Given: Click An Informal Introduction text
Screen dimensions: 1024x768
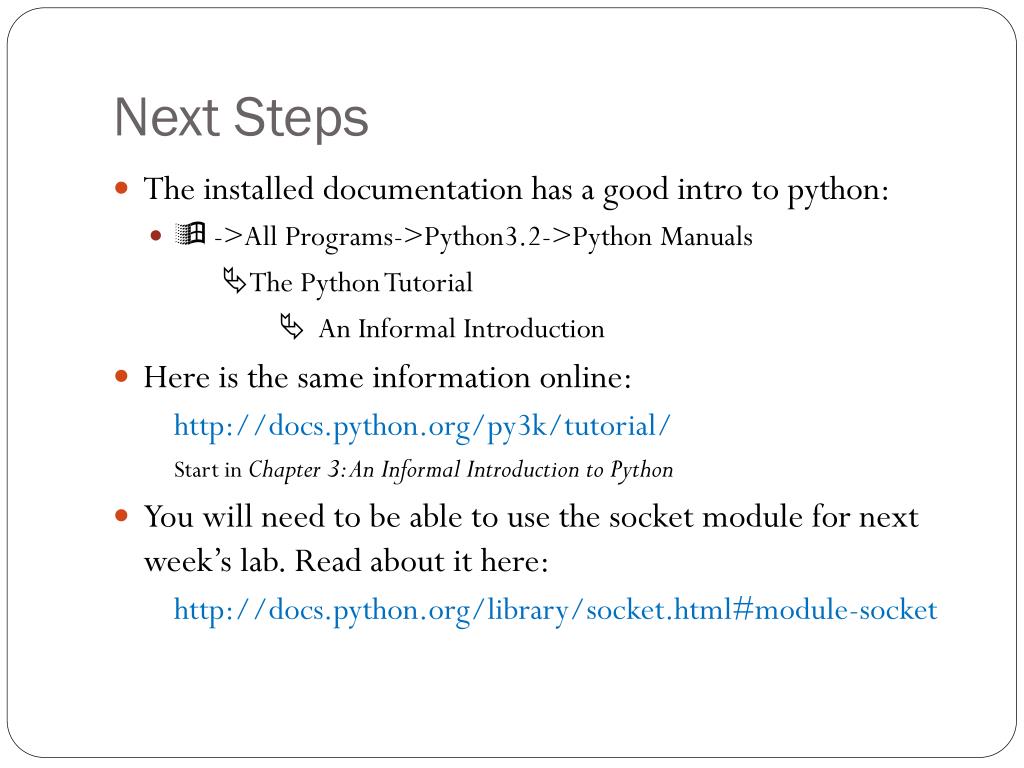Looking at the screenshot, I should pyautogui.click(x=462, y=328).
